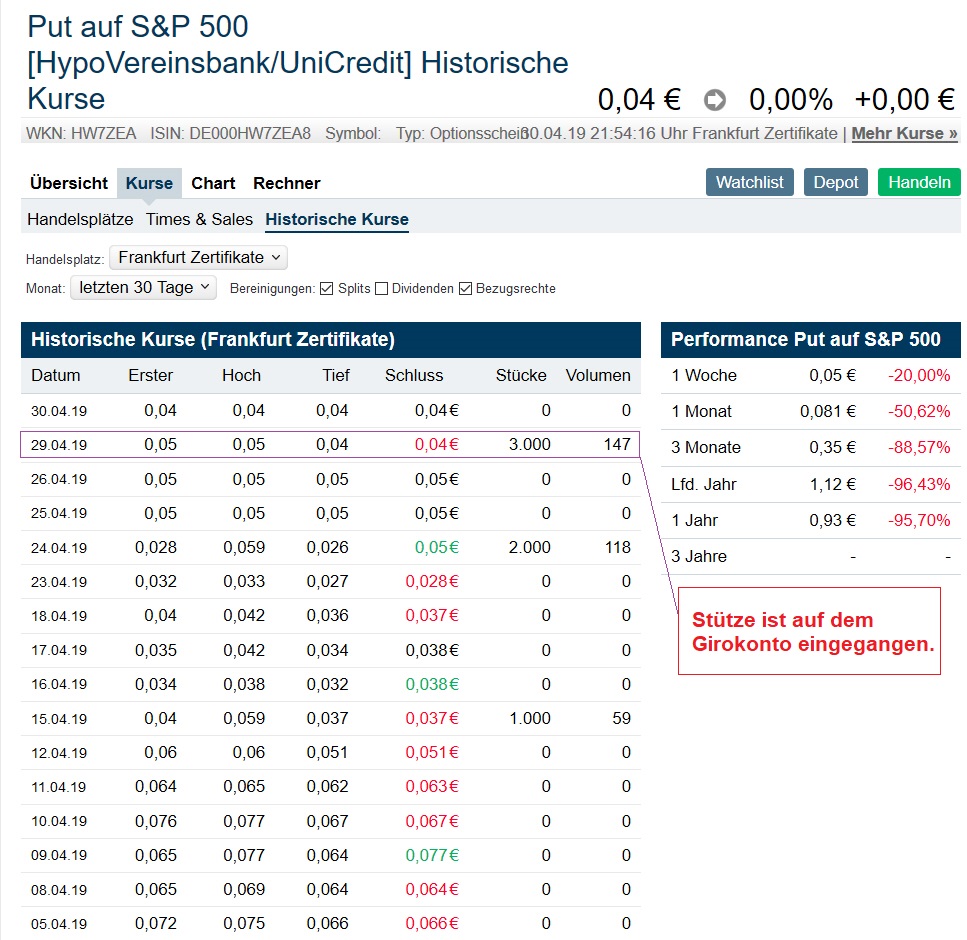Select the Historische Kurse subtab
This screenshot has height=940, width=967.
click(x=337, y=219)
